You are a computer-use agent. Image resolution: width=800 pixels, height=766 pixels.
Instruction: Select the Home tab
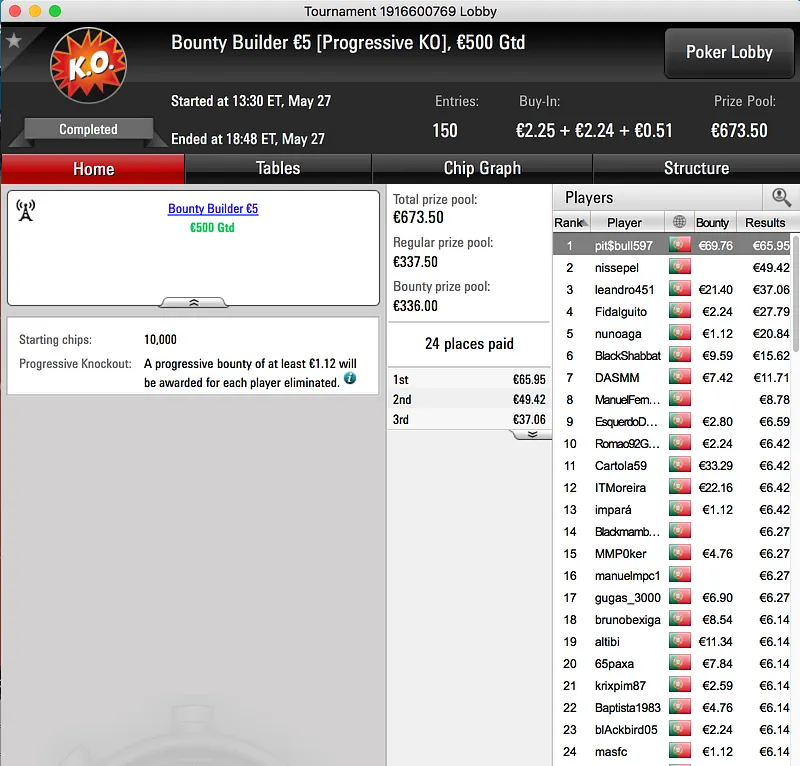(x=93, y=169)
